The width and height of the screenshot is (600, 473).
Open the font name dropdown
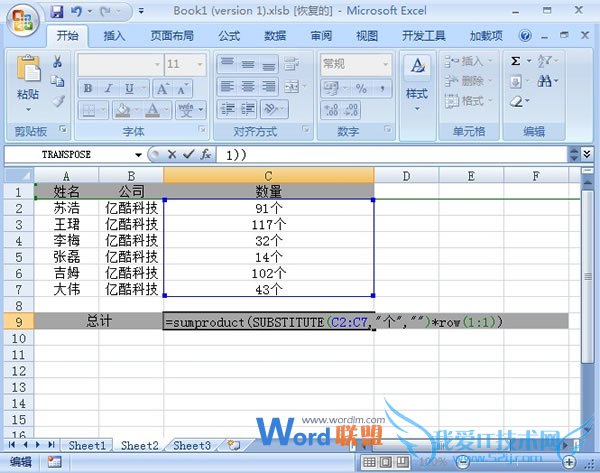(x=157, y=64)
